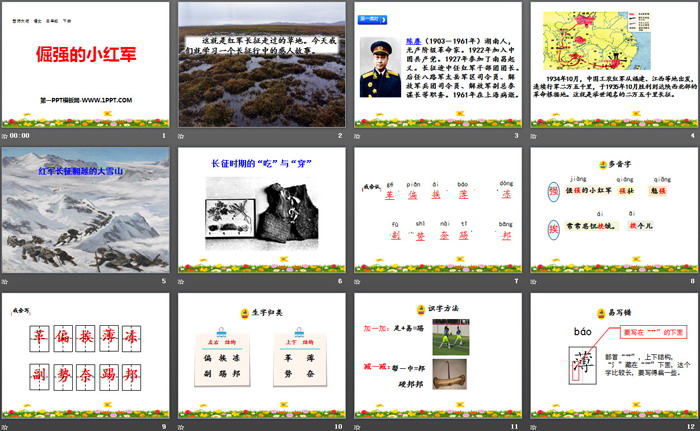Screen dimensions: 700x431
Task: Click the transition star icon under slide 2
Action: click(181, 136)
